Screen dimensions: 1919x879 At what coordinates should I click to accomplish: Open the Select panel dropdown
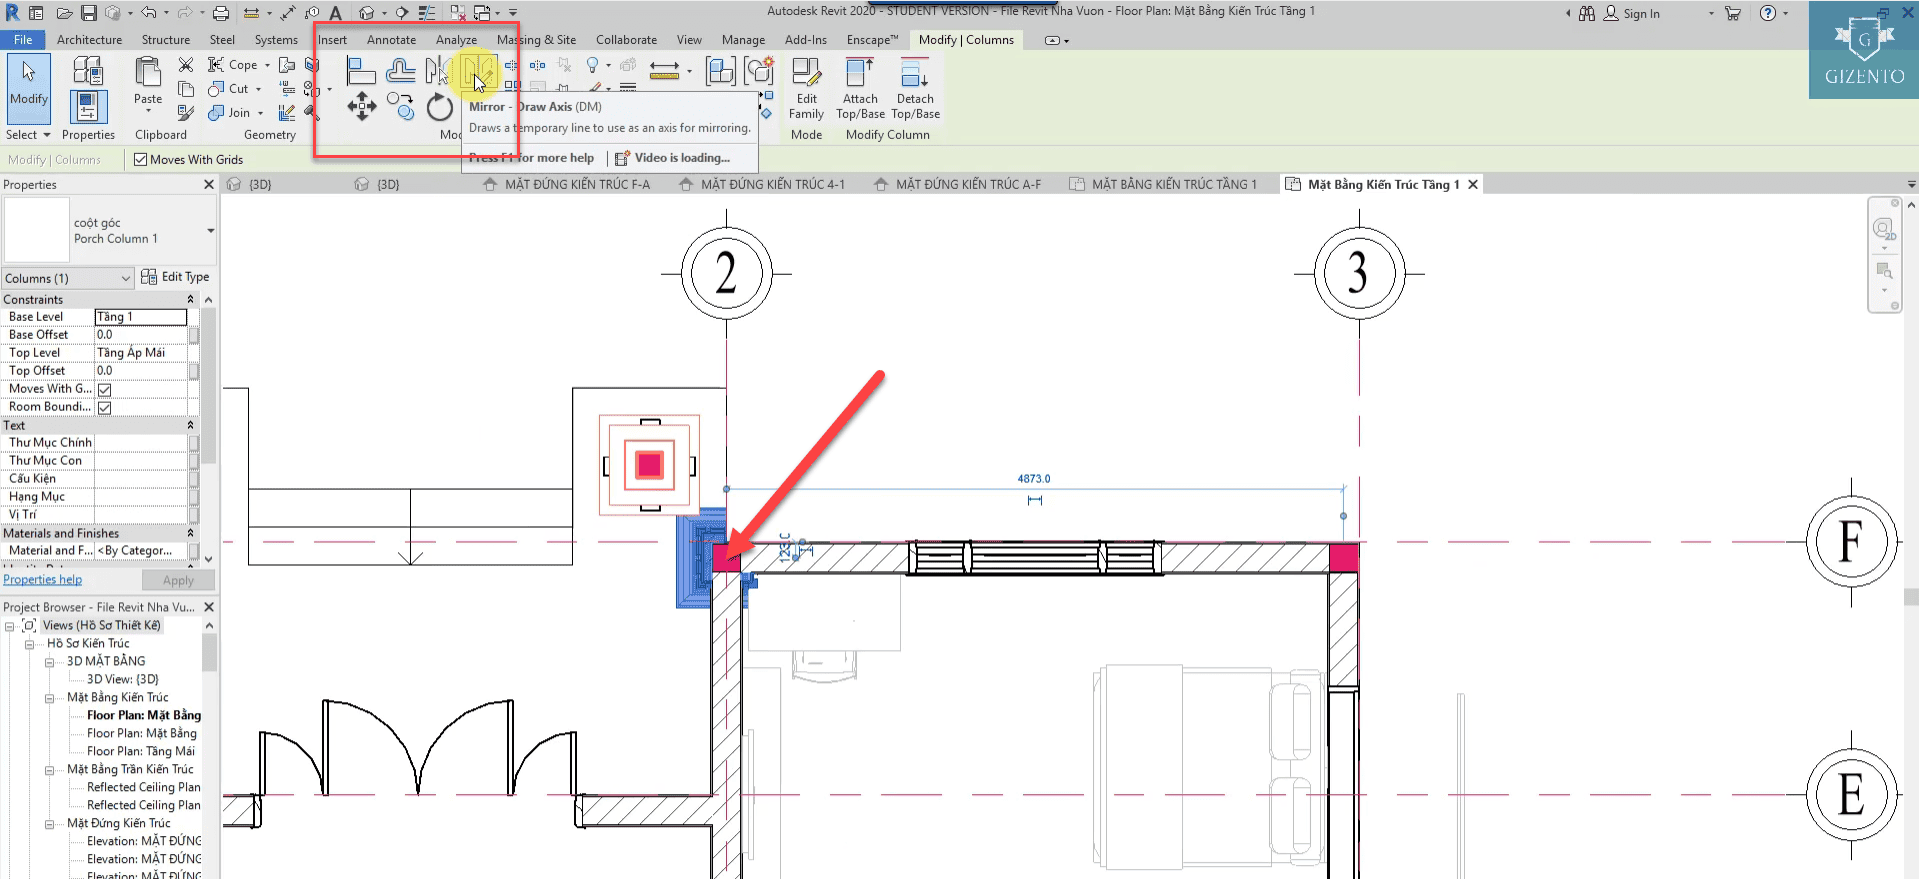tap(28, 135)
